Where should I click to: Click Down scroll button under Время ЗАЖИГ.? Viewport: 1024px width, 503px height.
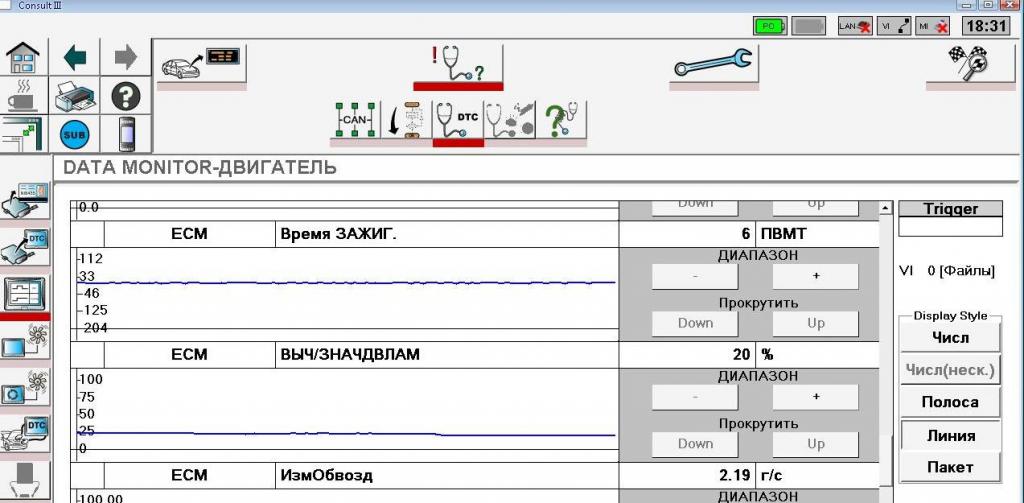click(x=695, y=323)
